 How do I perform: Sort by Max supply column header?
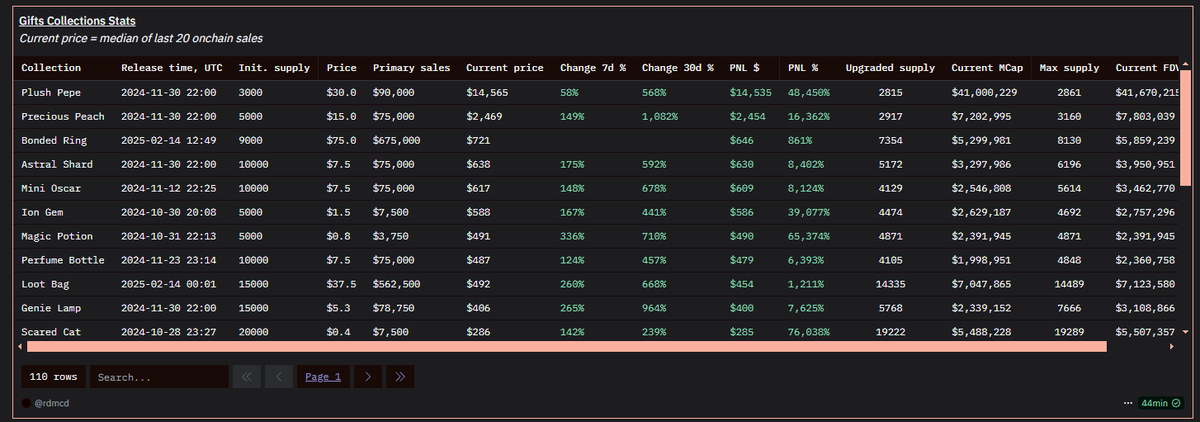[1069, 68]
